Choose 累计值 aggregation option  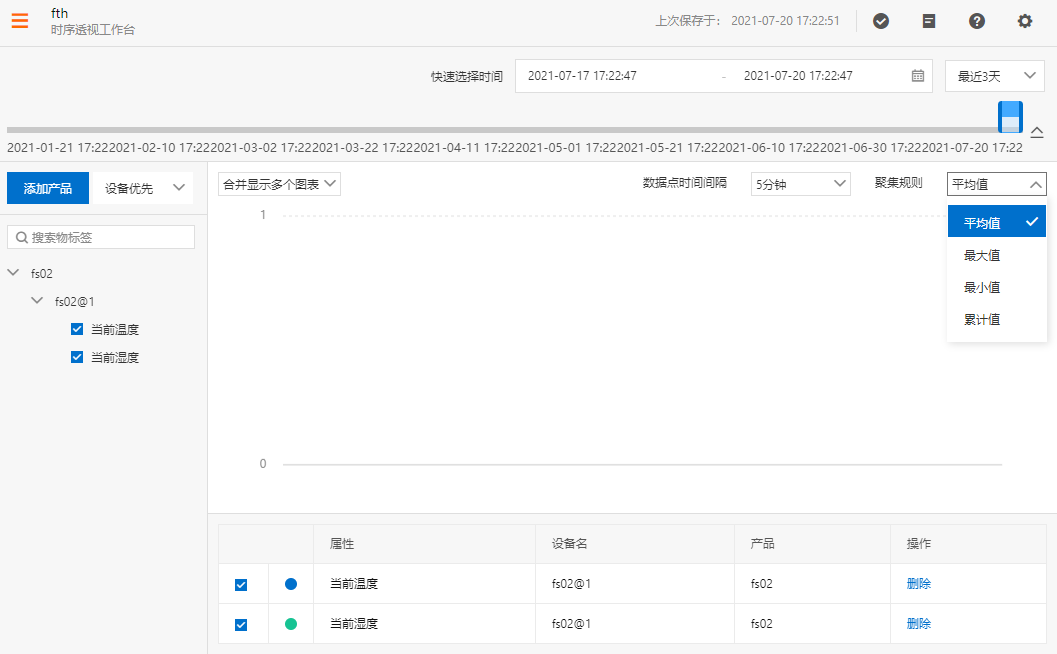pos(982,319)
